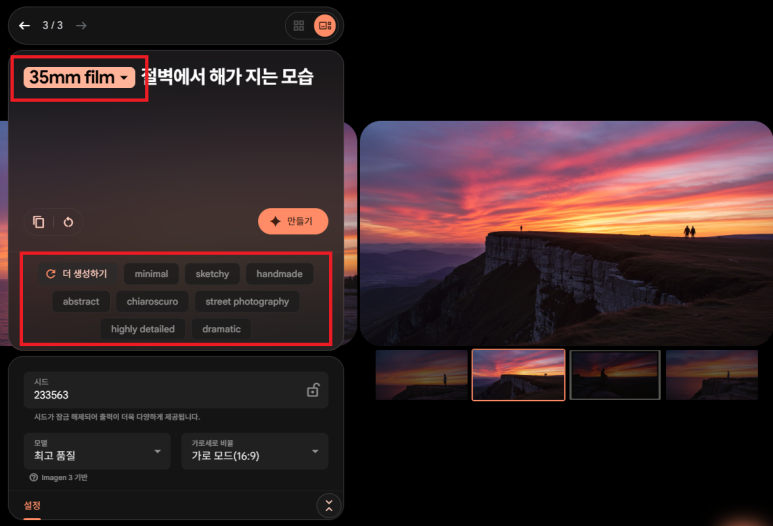Image resolution: width=773 pixels, height=526 pixels.
Task: Select the handmade style chip
Action: pyautogui.click(x=280, y=274)
